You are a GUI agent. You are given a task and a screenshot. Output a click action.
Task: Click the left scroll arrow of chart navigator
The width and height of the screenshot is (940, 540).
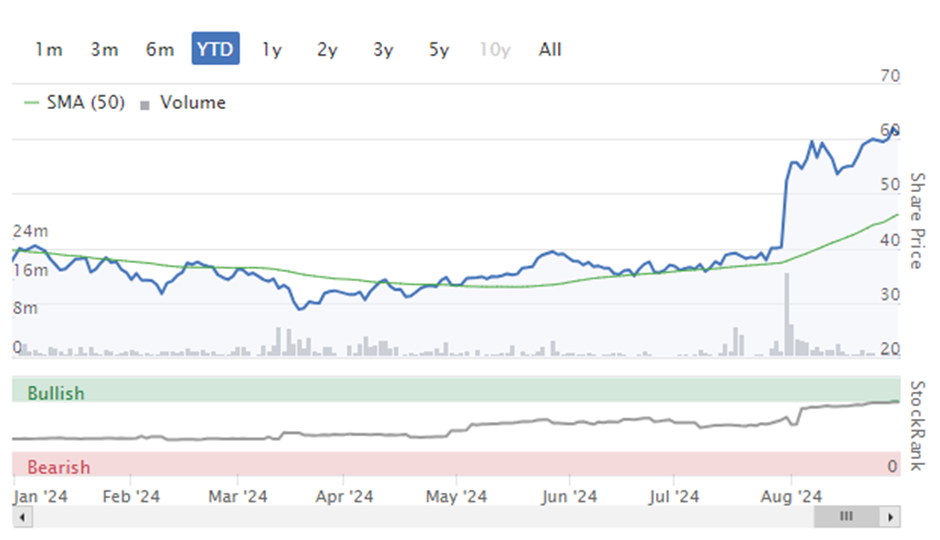(22, 517)
